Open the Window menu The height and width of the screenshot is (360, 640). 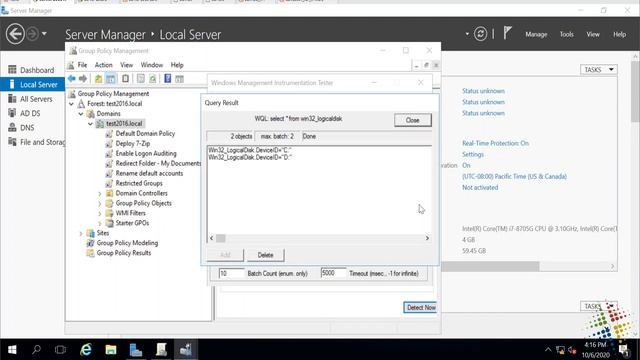151,65
